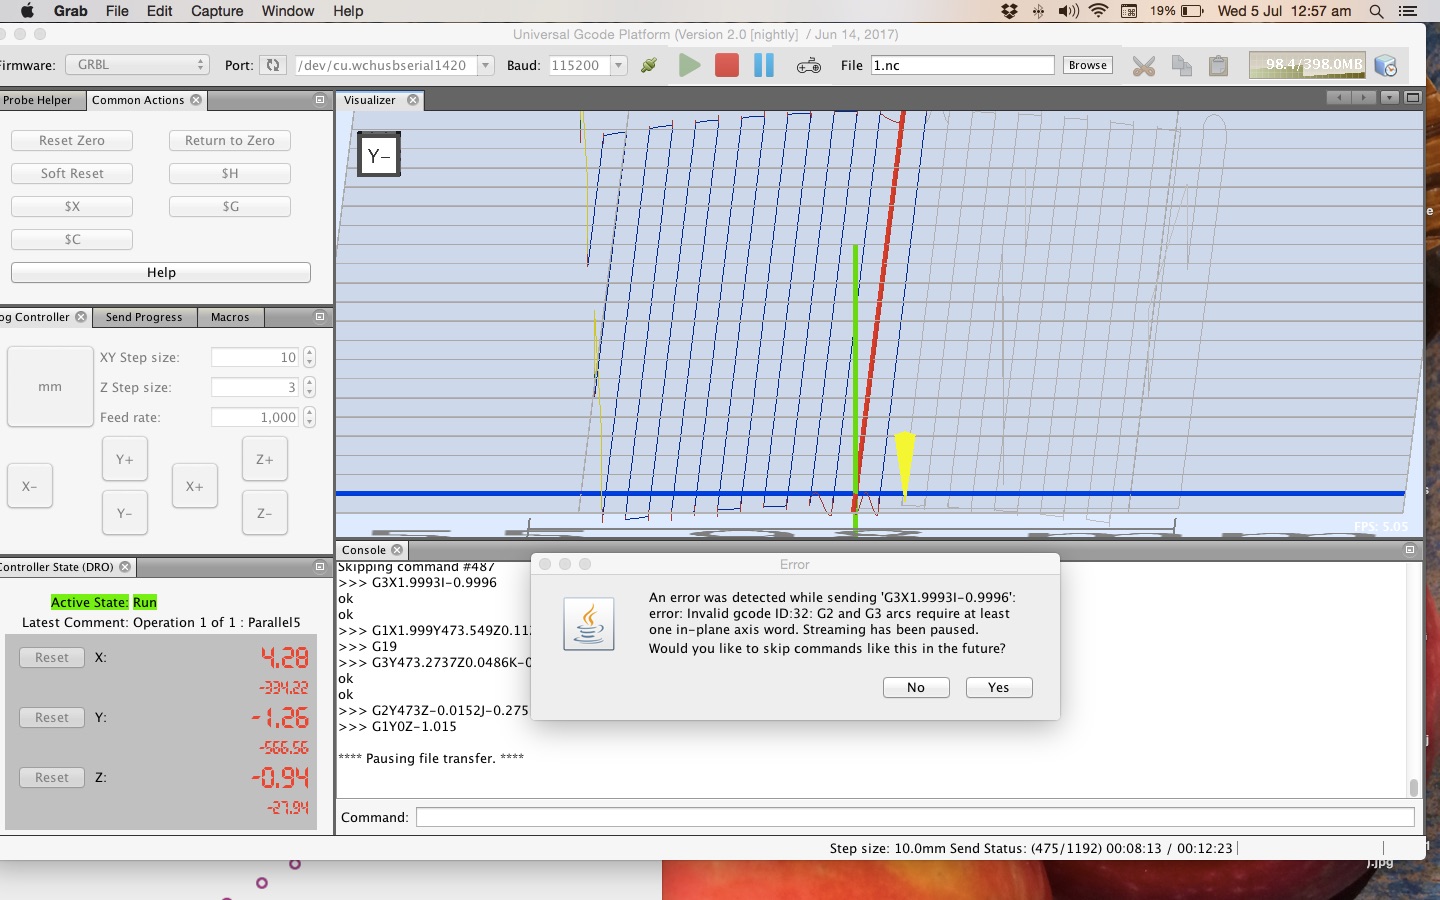Expand the Baud rate dropdown
Viewport: 1440px width, 900px height.
pyautogui.click(x=619, y=65)
